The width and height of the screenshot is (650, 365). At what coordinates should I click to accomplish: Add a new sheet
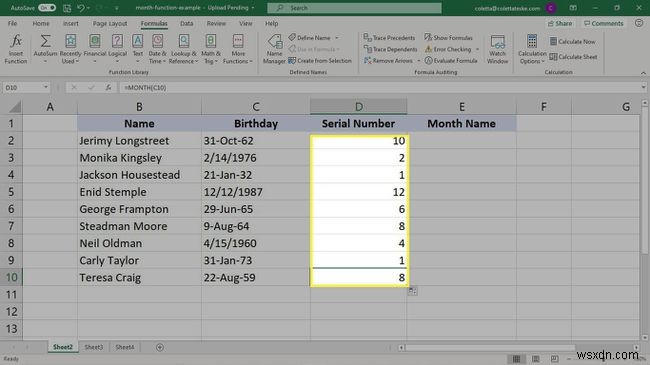(160, 347)
